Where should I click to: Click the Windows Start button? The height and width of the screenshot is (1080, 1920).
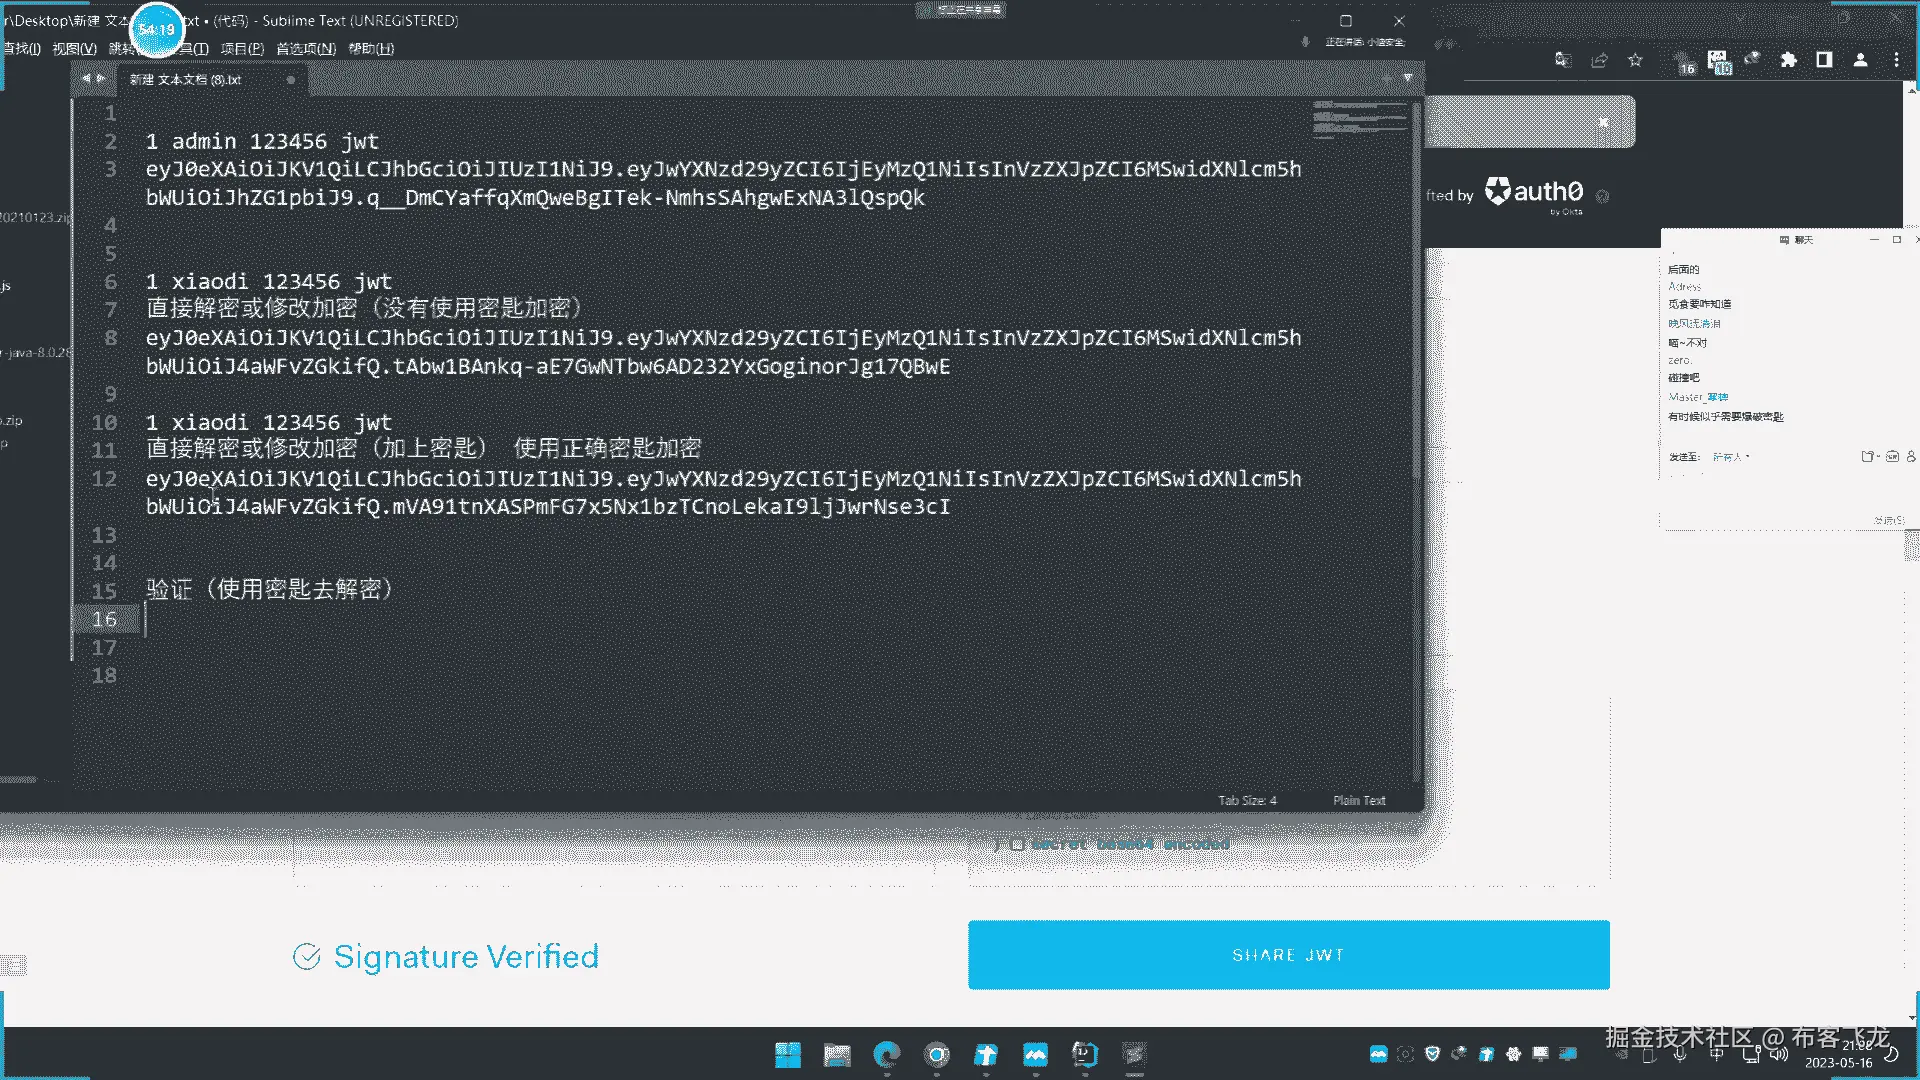point(788,1054)
